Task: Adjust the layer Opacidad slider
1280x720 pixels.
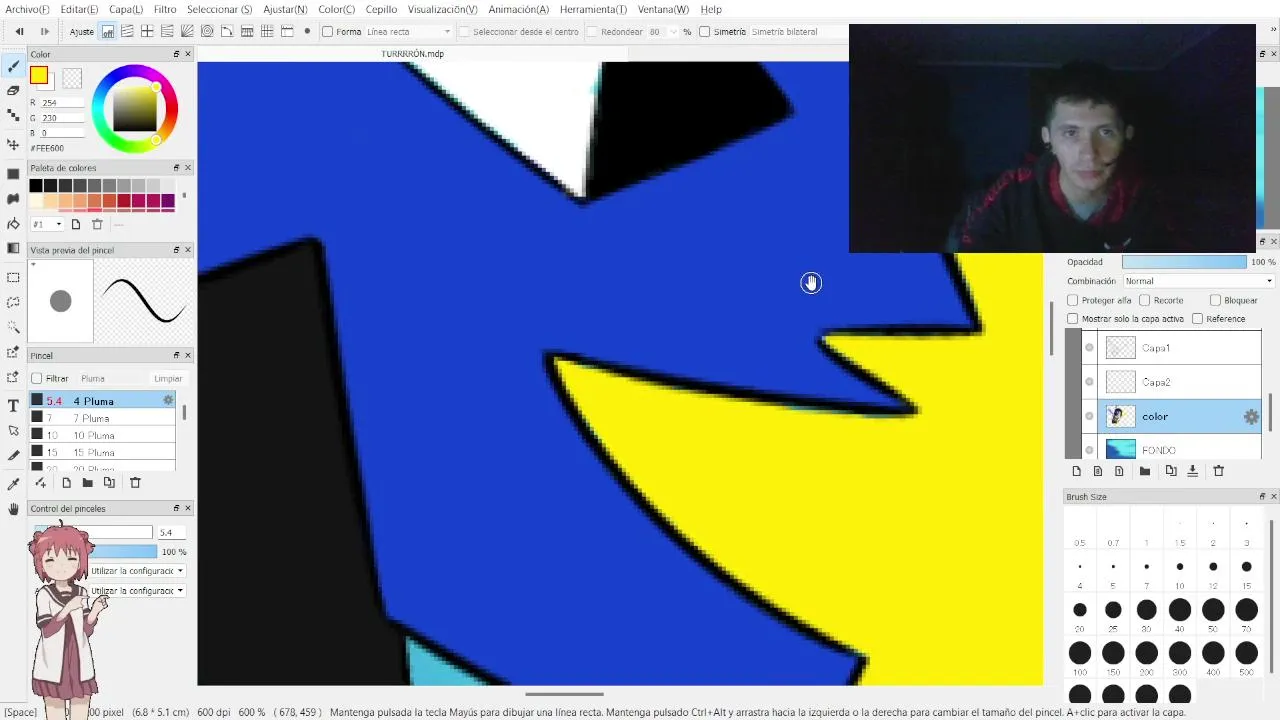Action: tap(1184, 262)
